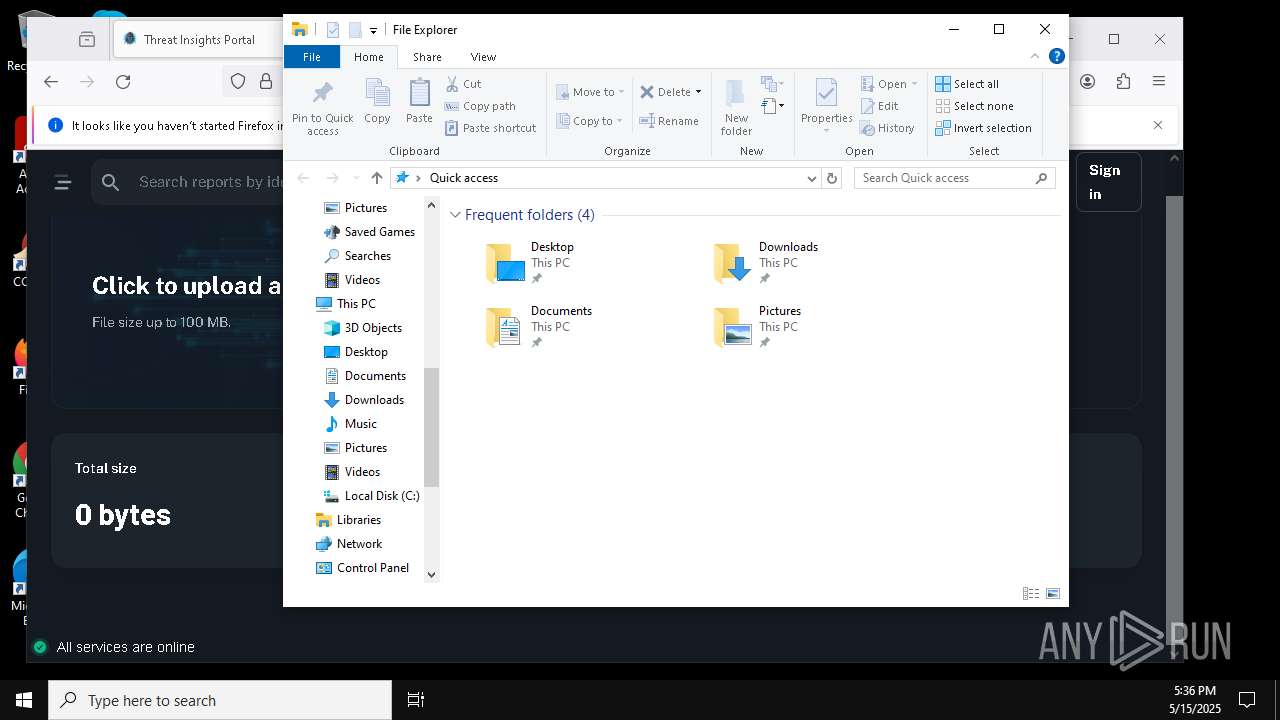1280x720 pixels.
Task: Click File Explorer help question mark icon
Action: pyautogui.click(x=1056, y=57)
